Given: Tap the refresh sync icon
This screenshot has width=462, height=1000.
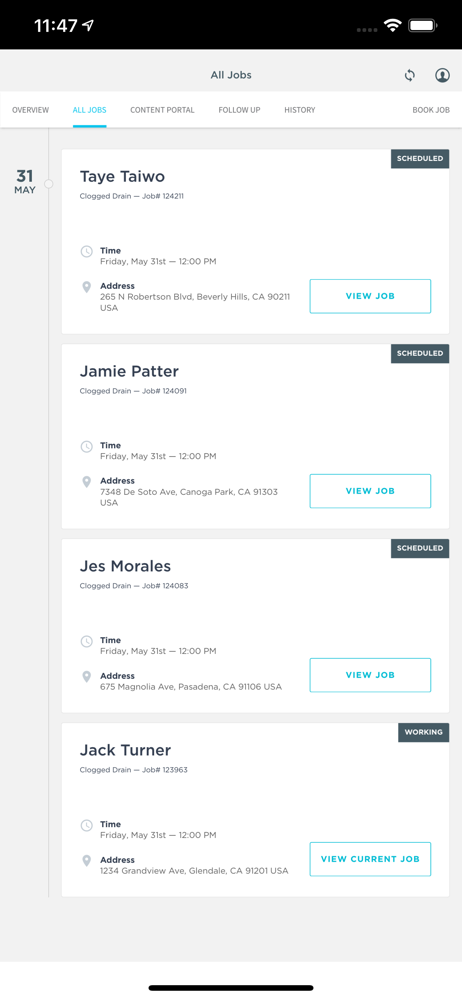Looking at the screenshot, I should [x=410, y=75].
